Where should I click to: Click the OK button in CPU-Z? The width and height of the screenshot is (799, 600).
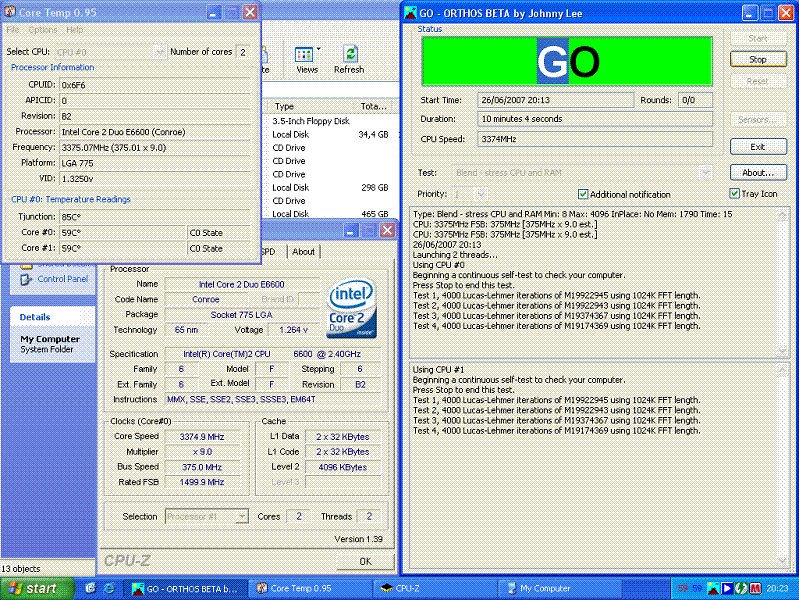365,561
